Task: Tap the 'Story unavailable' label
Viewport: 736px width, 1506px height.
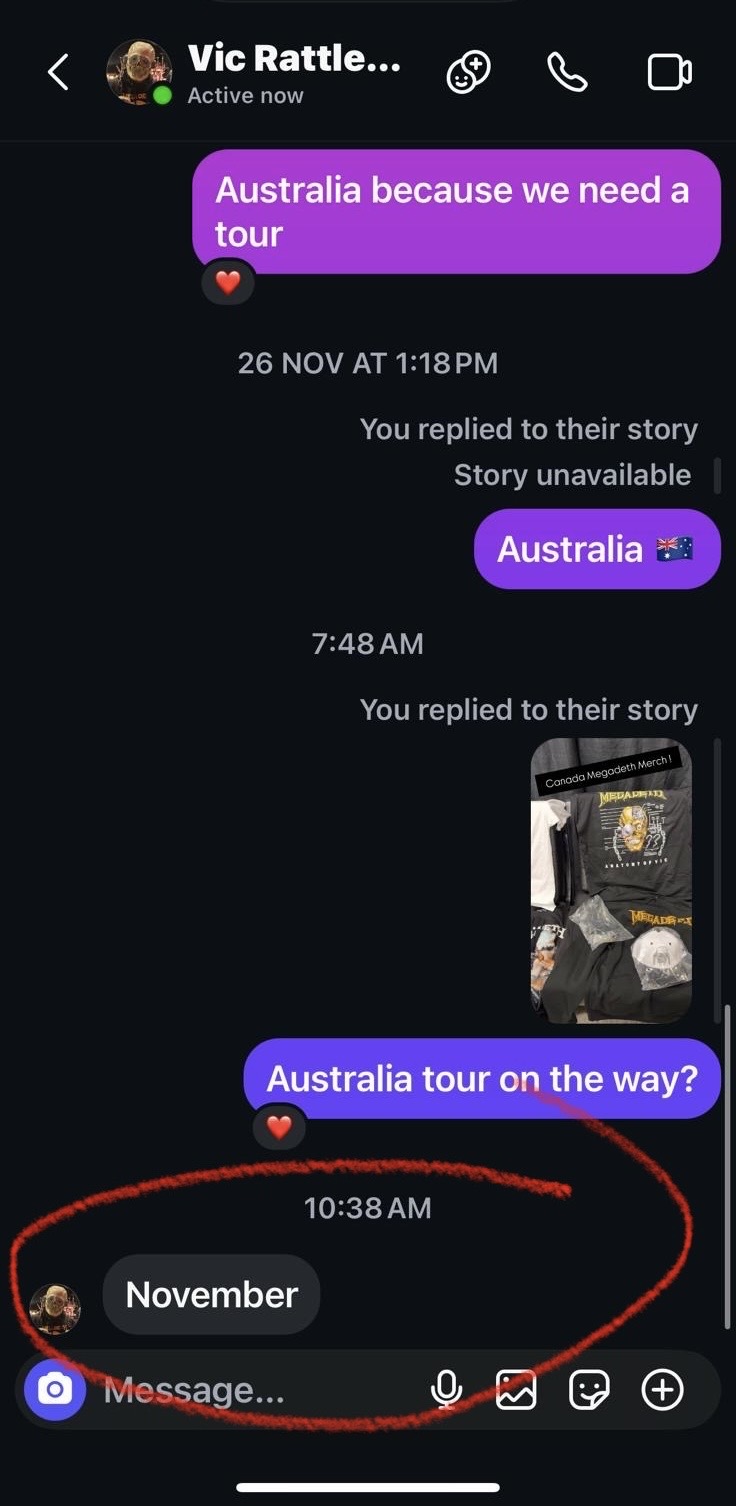Action: (572, 475)
